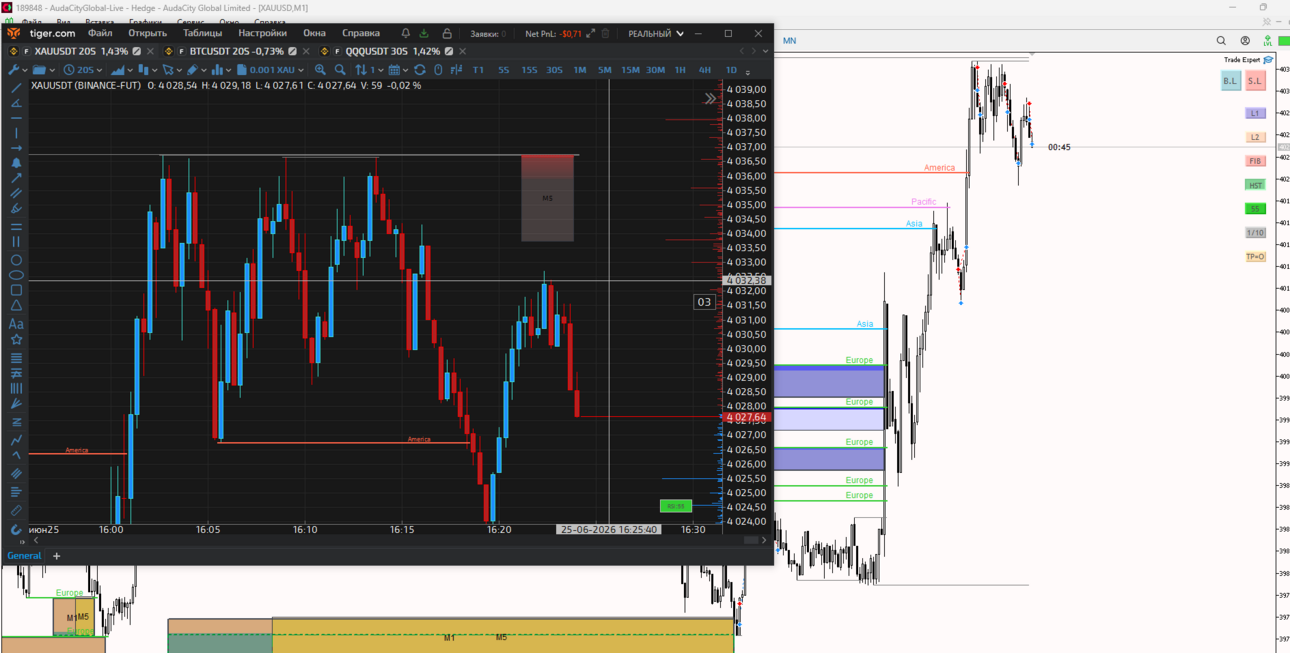This screenshot has height=653, width=1290.
Task: Toggle the FIB button
Action: pyautogui.click(x=1255, y=161)
